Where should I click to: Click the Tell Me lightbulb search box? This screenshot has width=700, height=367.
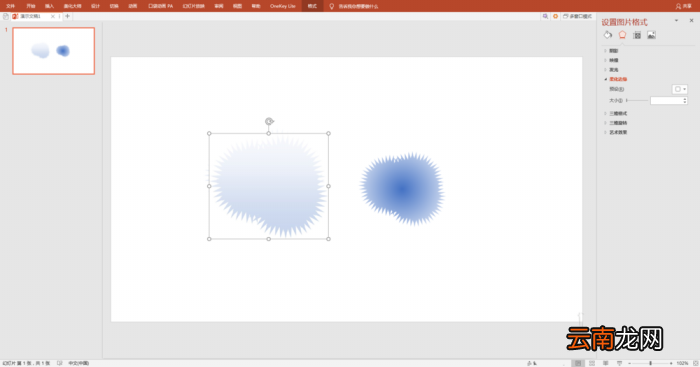click(x=354, y=6)
